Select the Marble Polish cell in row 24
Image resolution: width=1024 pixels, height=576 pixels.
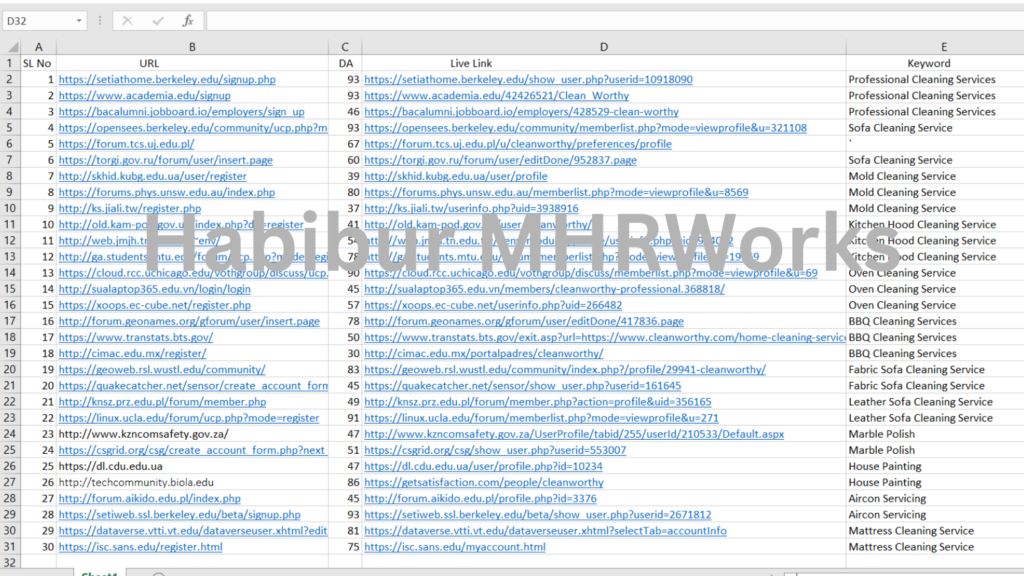click(x=881, y=434)
